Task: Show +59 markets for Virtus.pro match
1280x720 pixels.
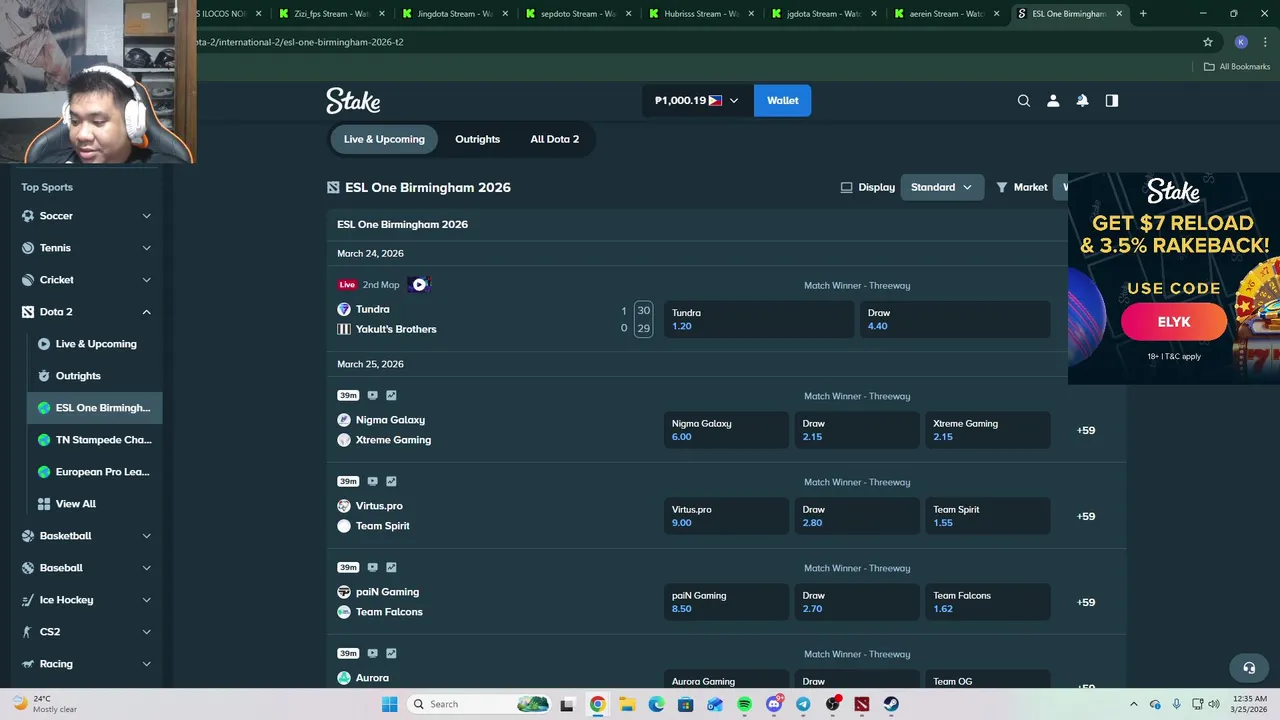Action: click(x=1086, y=516)
